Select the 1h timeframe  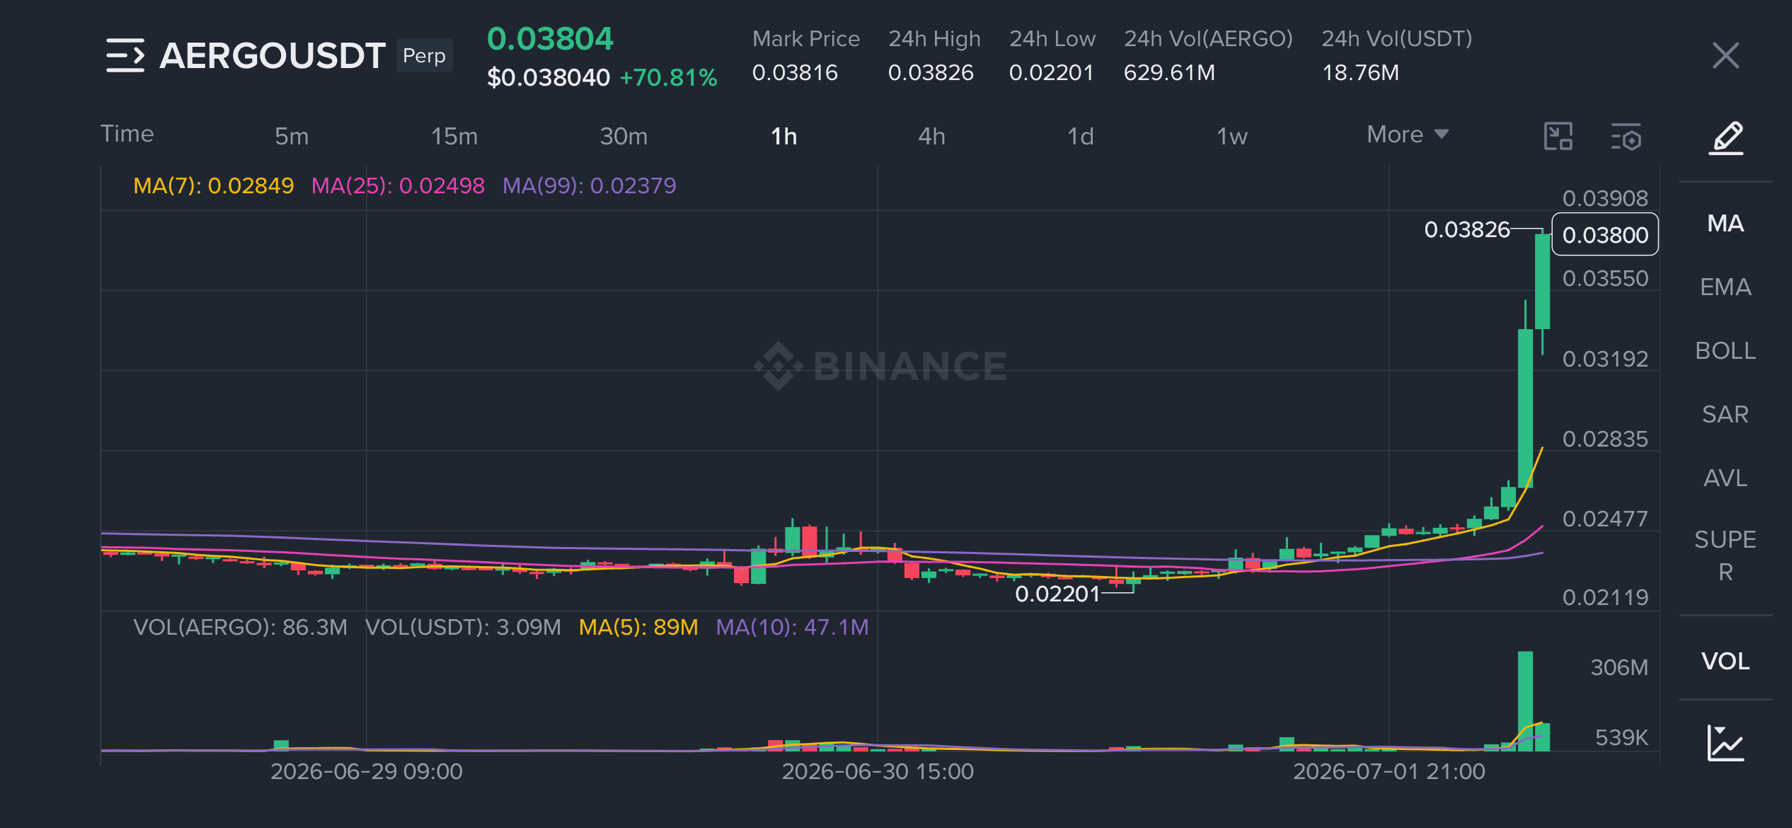point(784,136)
